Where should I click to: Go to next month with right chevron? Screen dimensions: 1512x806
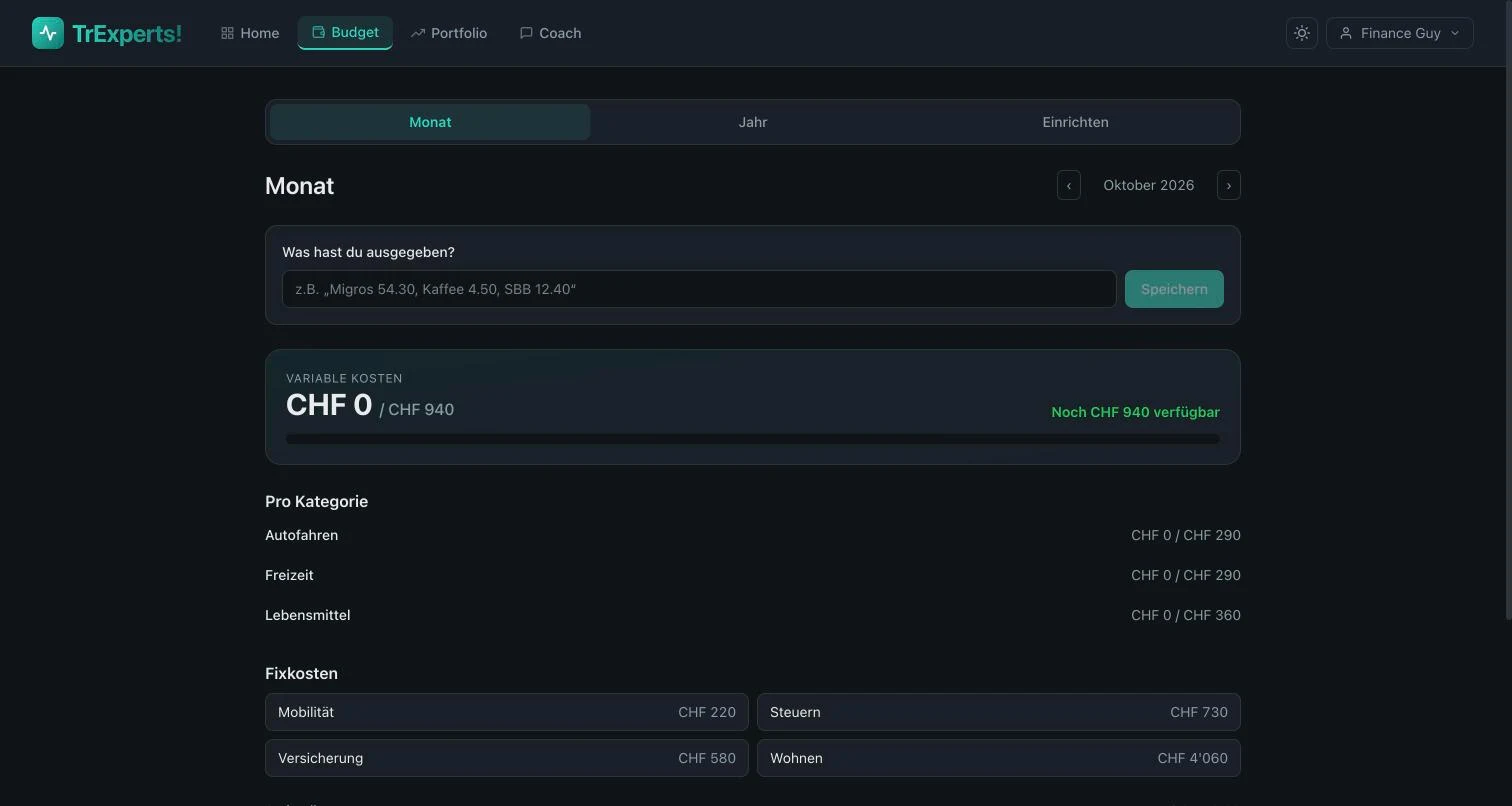(1229, 185)
